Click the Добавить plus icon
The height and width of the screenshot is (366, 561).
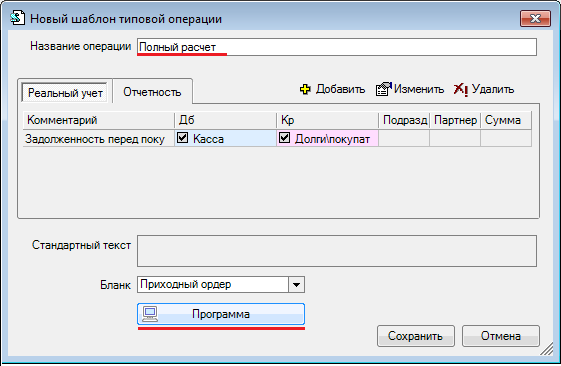tap(305, 89)
